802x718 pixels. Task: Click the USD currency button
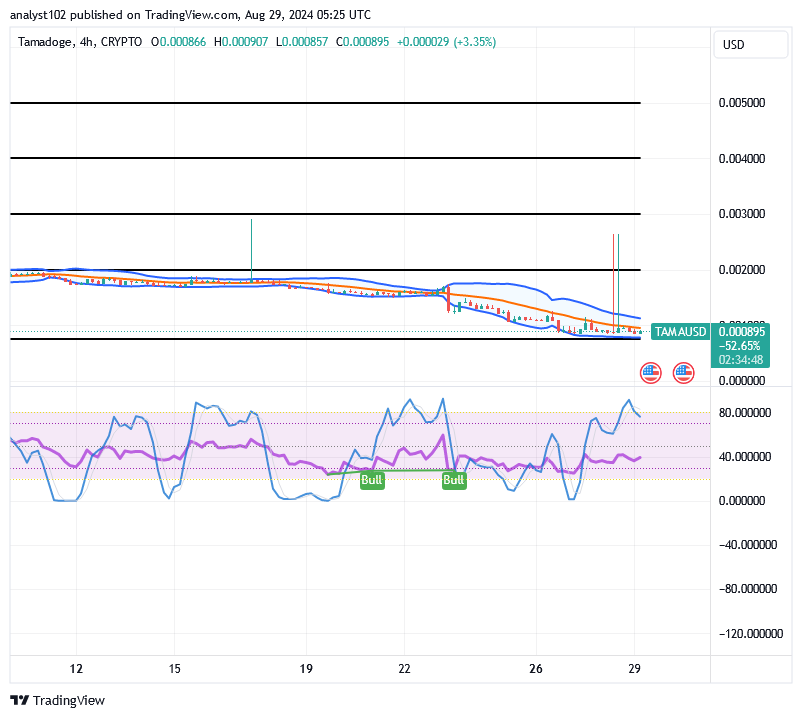(750, 45)
